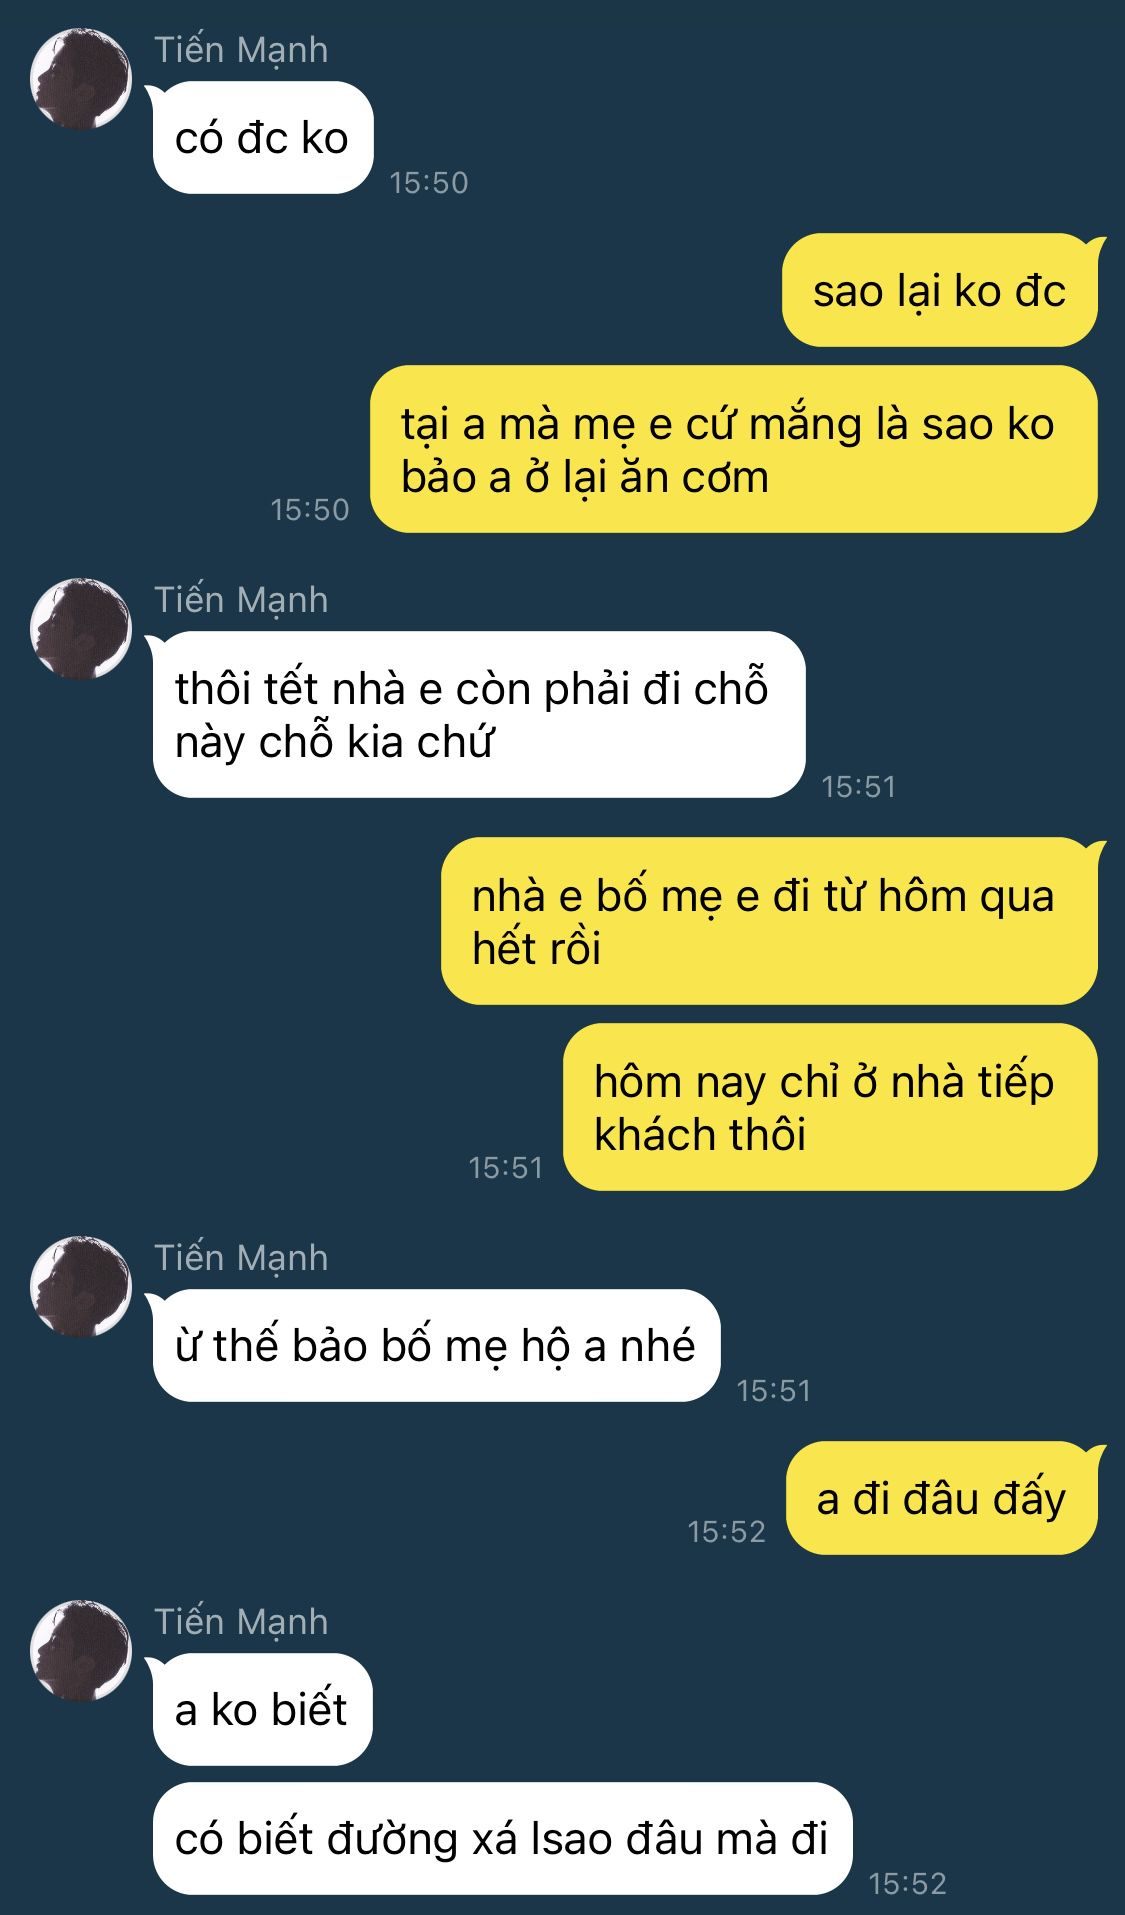Tap Tiến Mạnh's avatar beside 'có đc ko'

81,79
